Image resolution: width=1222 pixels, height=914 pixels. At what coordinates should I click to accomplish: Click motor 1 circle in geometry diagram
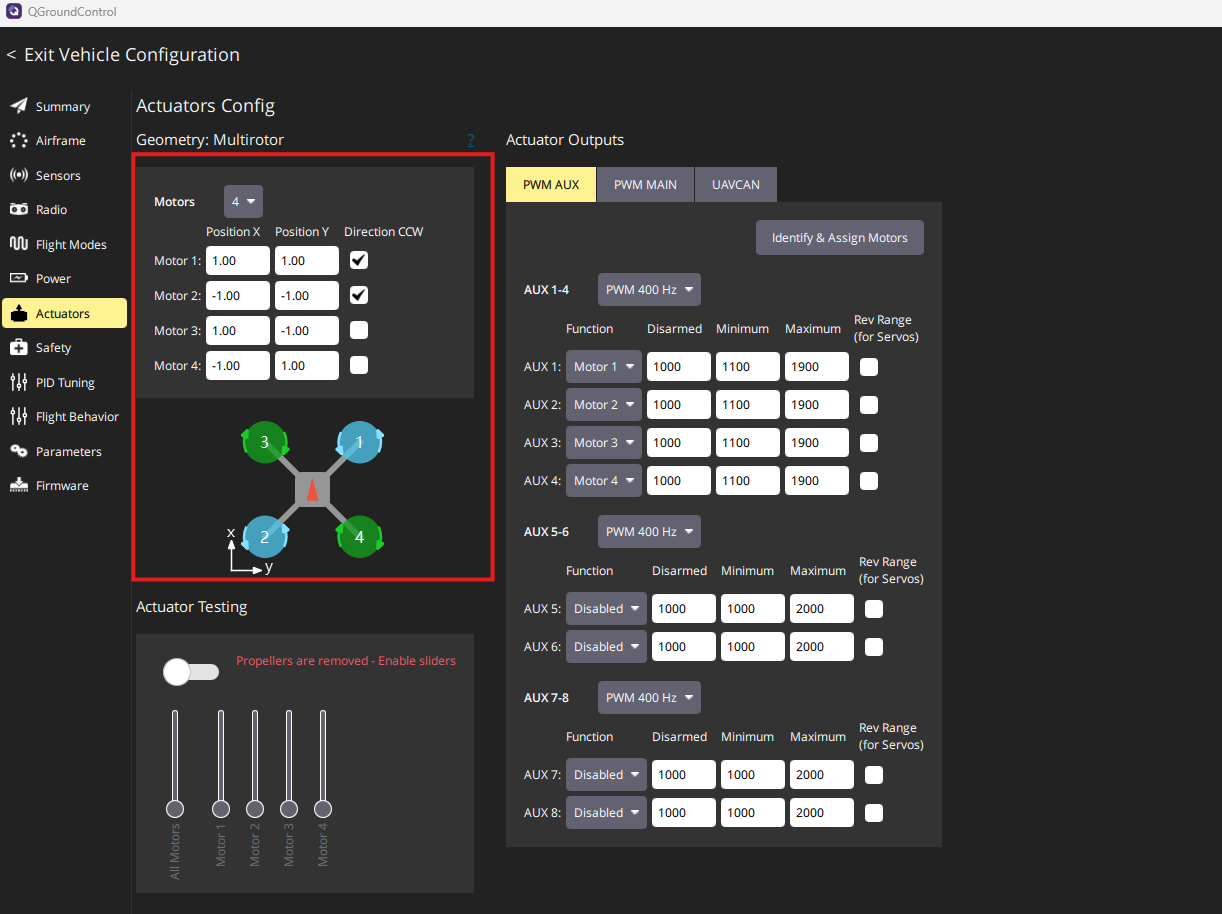pos(359,441)
